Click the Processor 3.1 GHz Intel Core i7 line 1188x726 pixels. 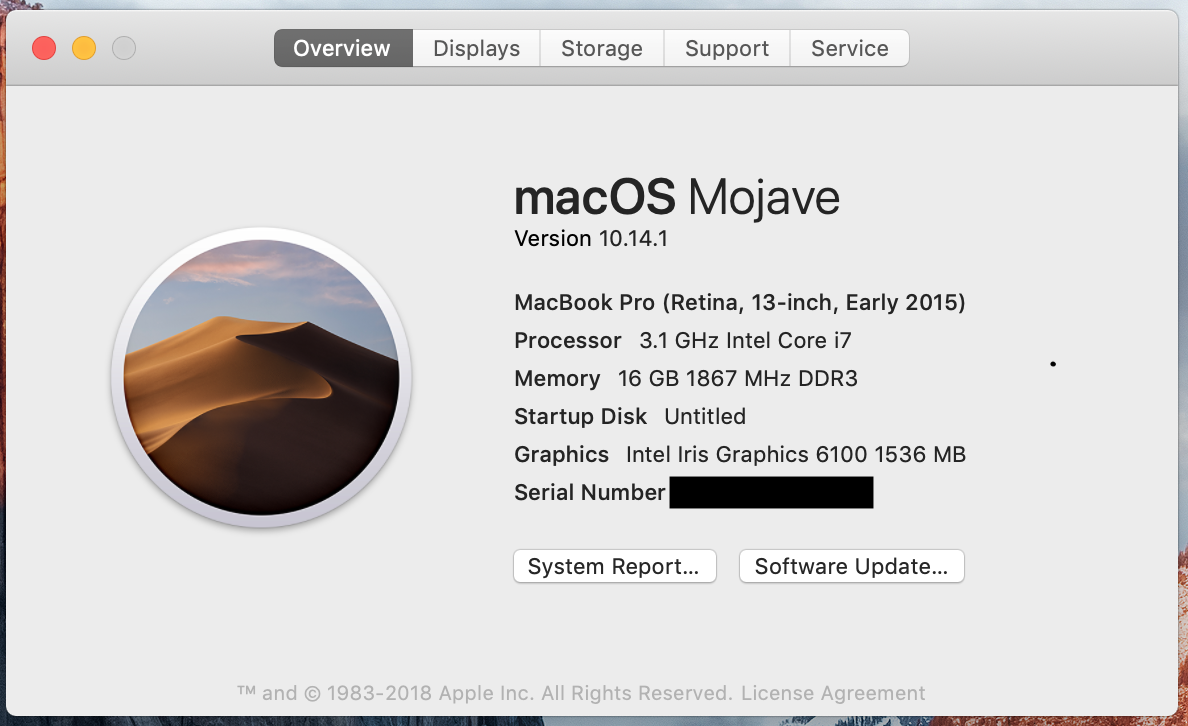tap(682, 340)
